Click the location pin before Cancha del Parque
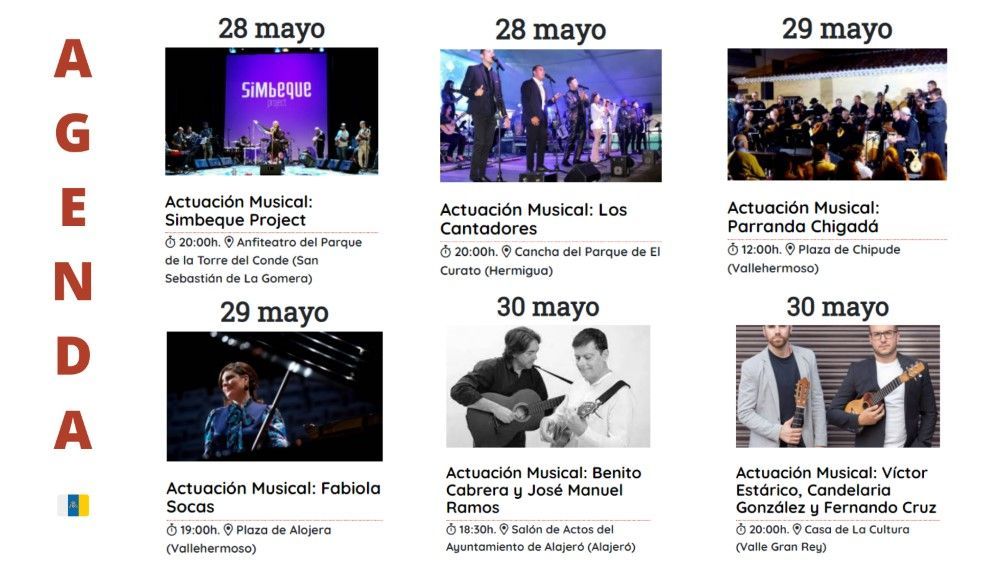The height and width of the screenshot is (562, 999). 506,252
